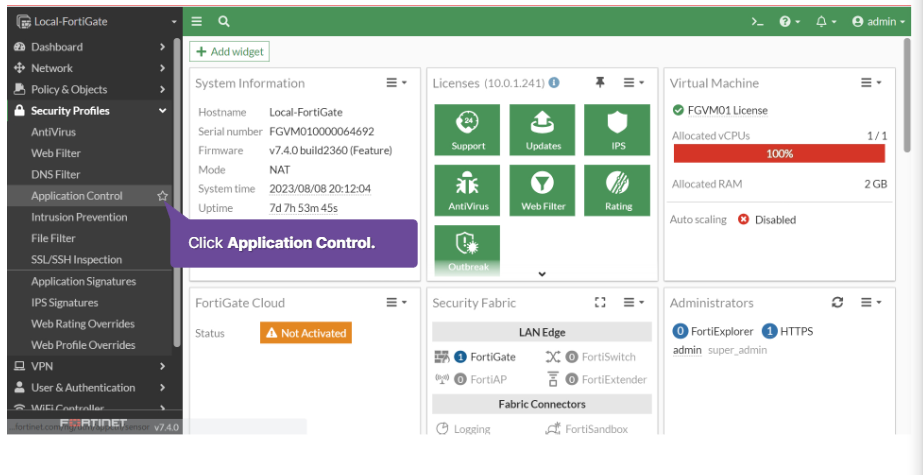Pin the Licenses widget

click(600, 82)
